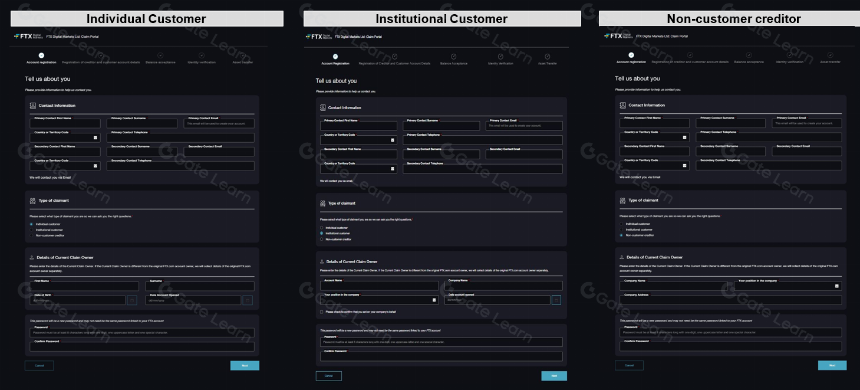Viewport: 860px width, 390px height.
Task: Click Asset Transfer step icon in Institutional Customer form
Action: point(547,56)
